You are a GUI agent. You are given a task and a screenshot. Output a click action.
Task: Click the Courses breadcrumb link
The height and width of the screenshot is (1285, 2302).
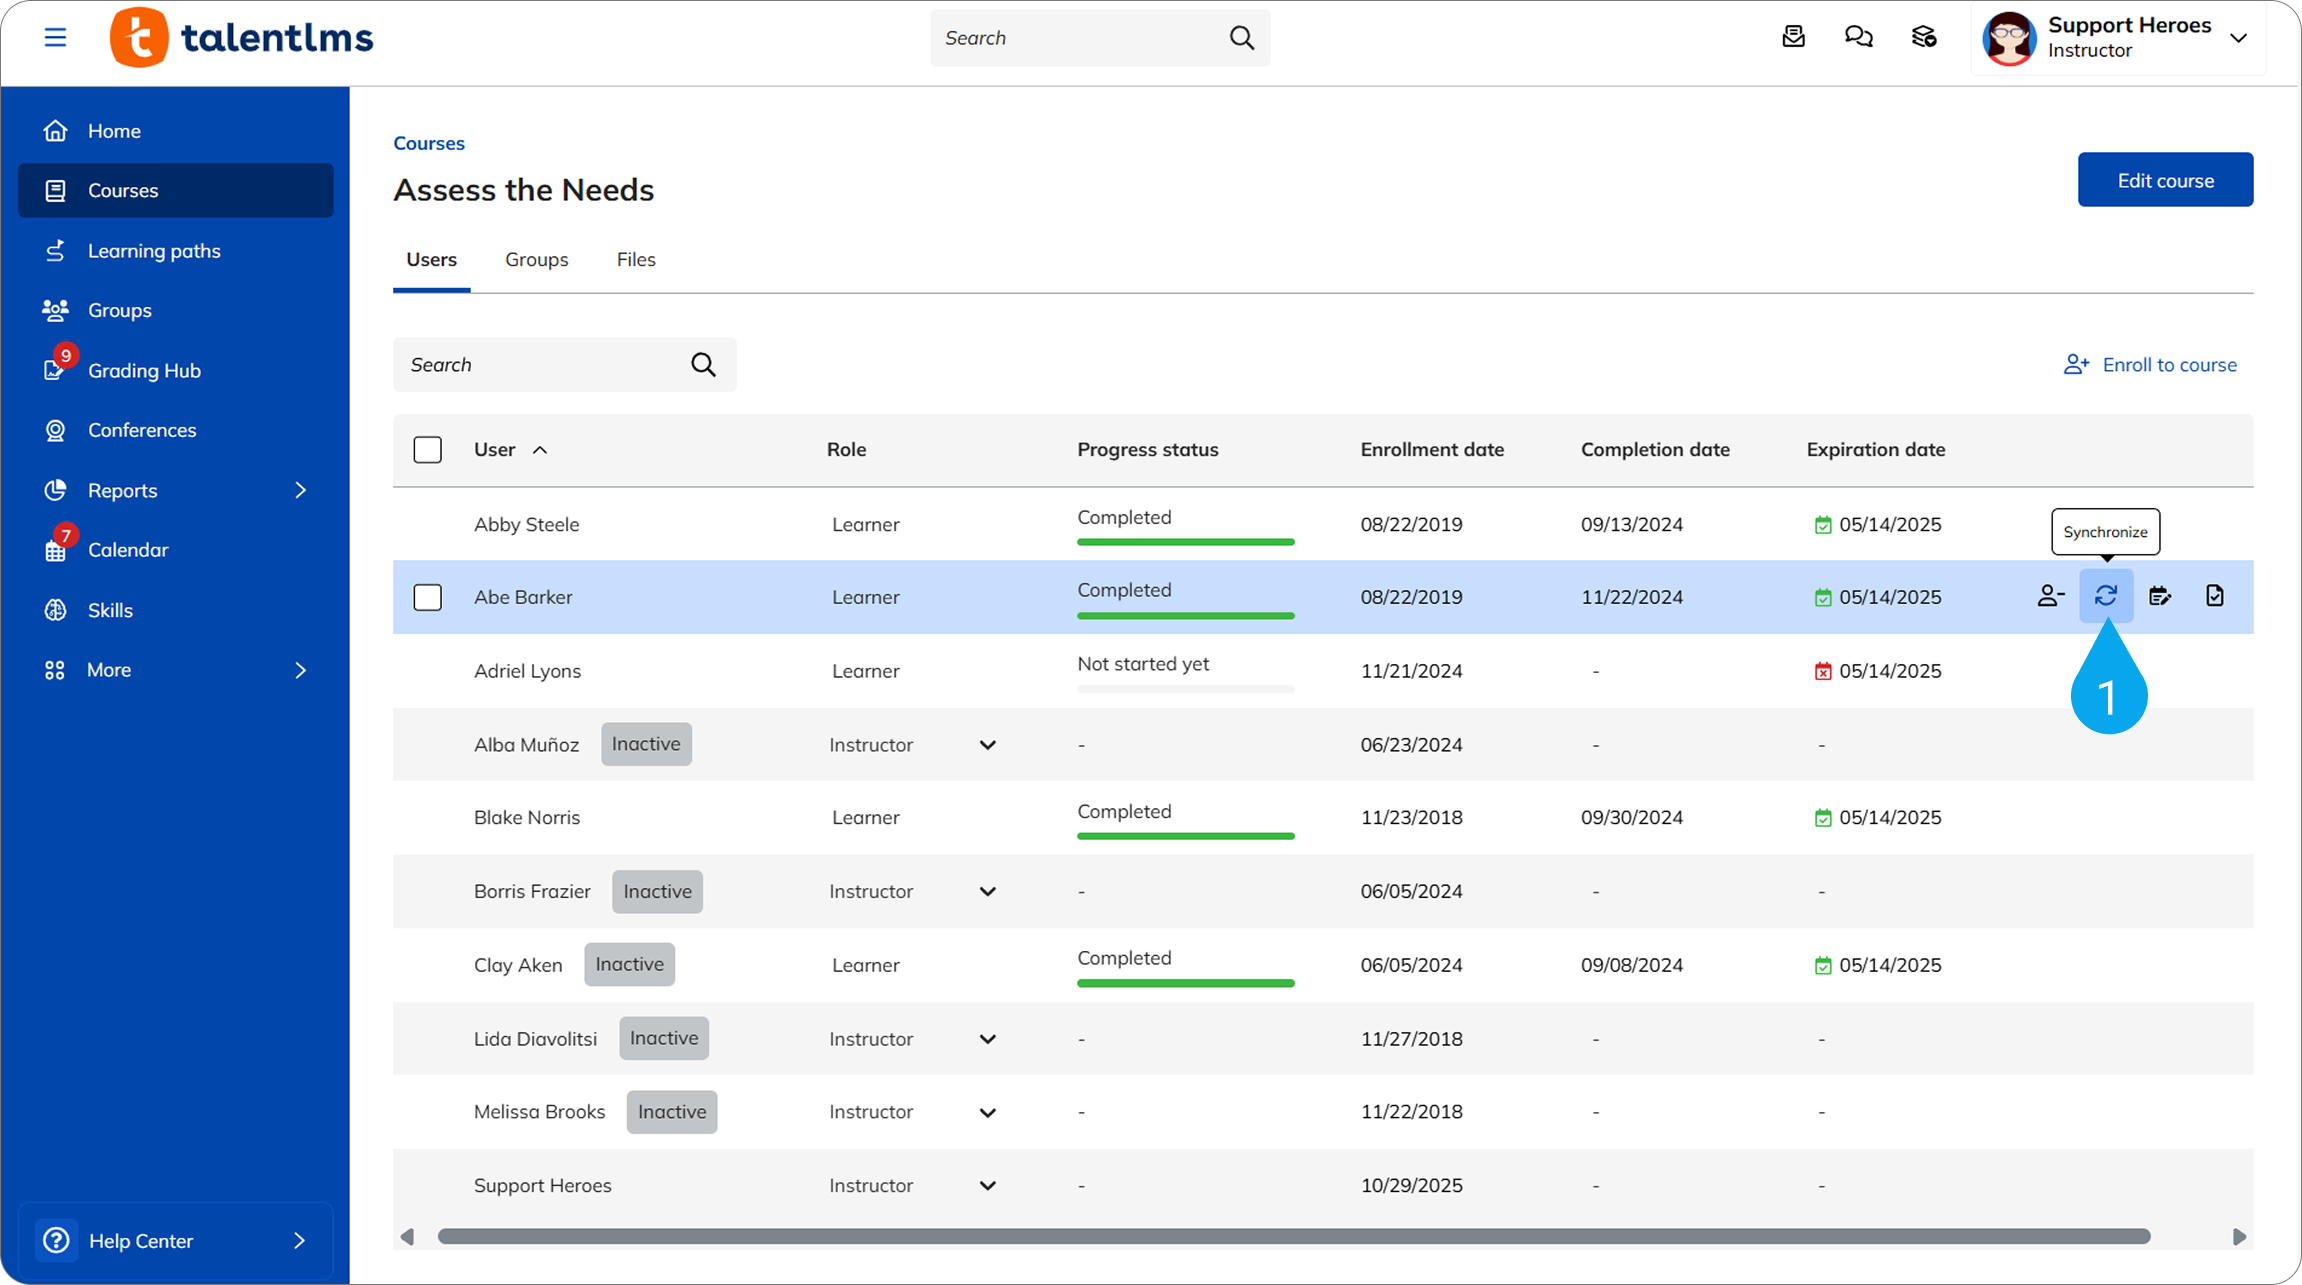(x=429, y=143)
